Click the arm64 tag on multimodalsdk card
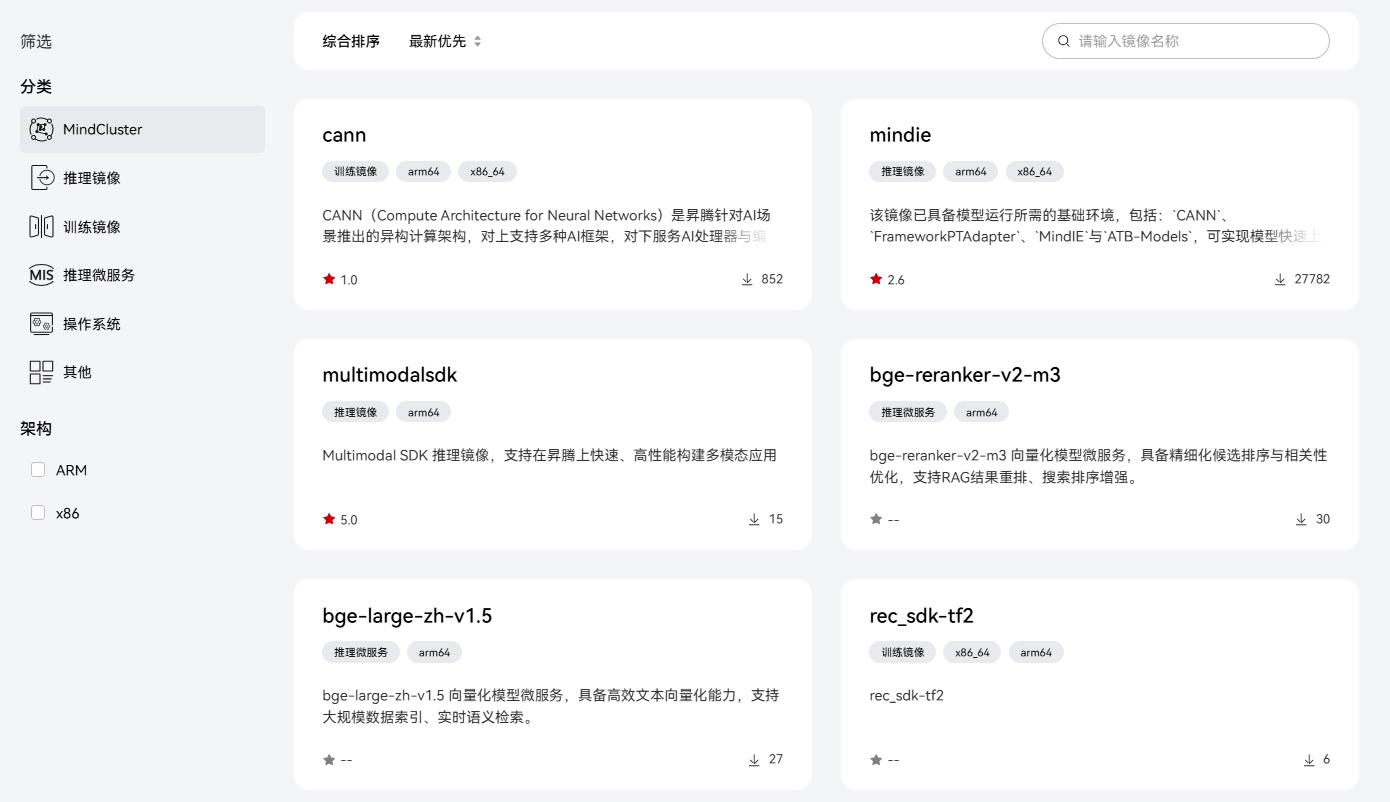 click(424, 412)
